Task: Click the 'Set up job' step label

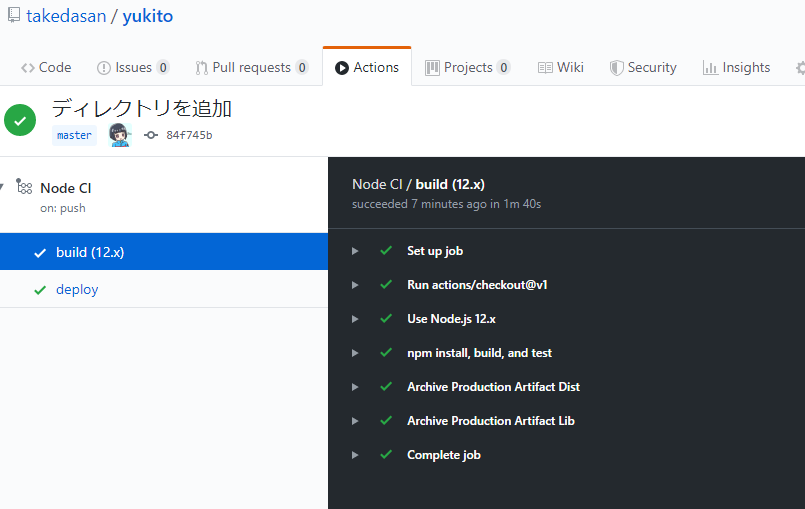Action: pyautogui.click(x=435, y=251)
